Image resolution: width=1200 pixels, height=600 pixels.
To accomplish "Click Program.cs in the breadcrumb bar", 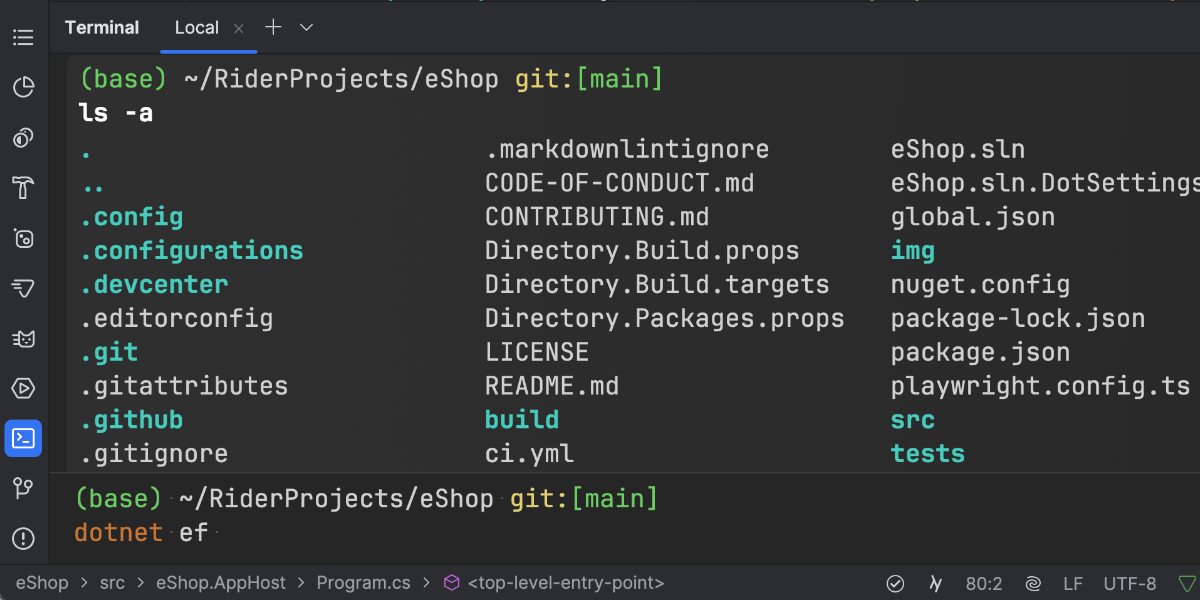I will pyautogui.click(x=363, y=583).
